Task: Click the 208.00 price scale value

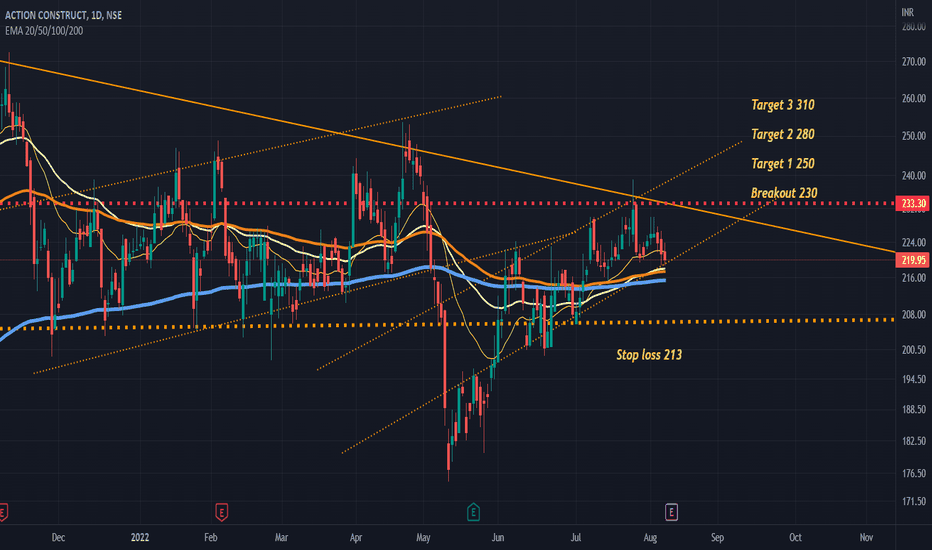Action: 914,315
